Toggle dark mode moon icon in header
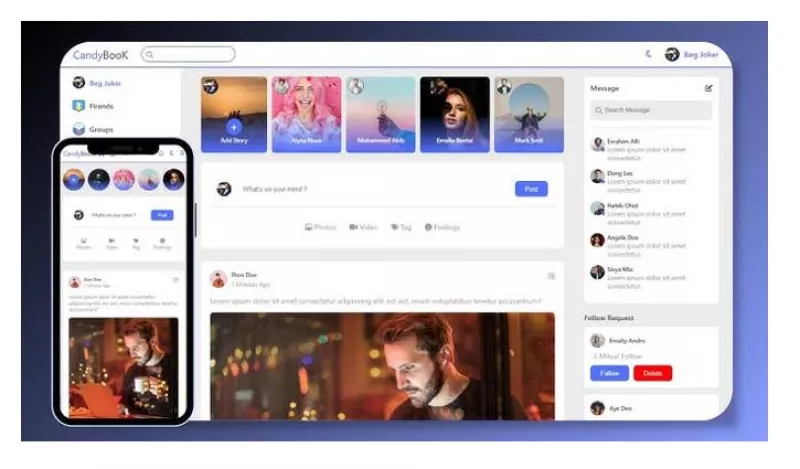 [x=648, y=54]
